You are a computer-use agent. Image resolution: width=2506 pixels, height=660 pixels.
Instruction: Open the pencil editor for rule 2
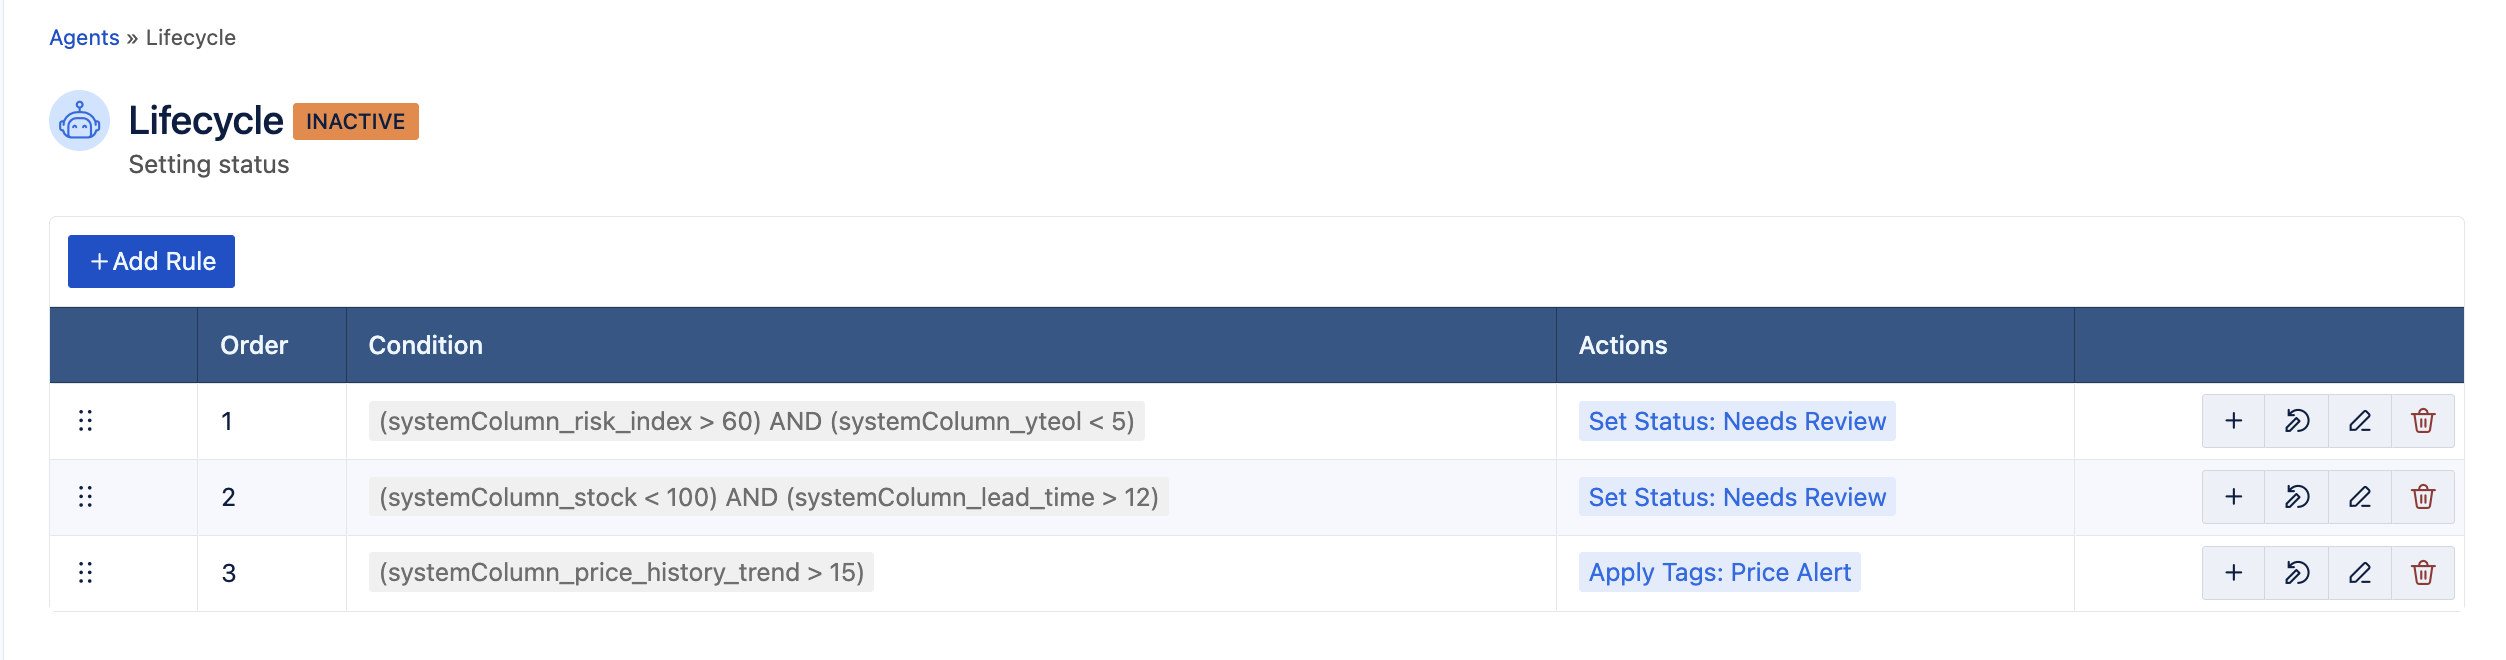click(2360, 497)
